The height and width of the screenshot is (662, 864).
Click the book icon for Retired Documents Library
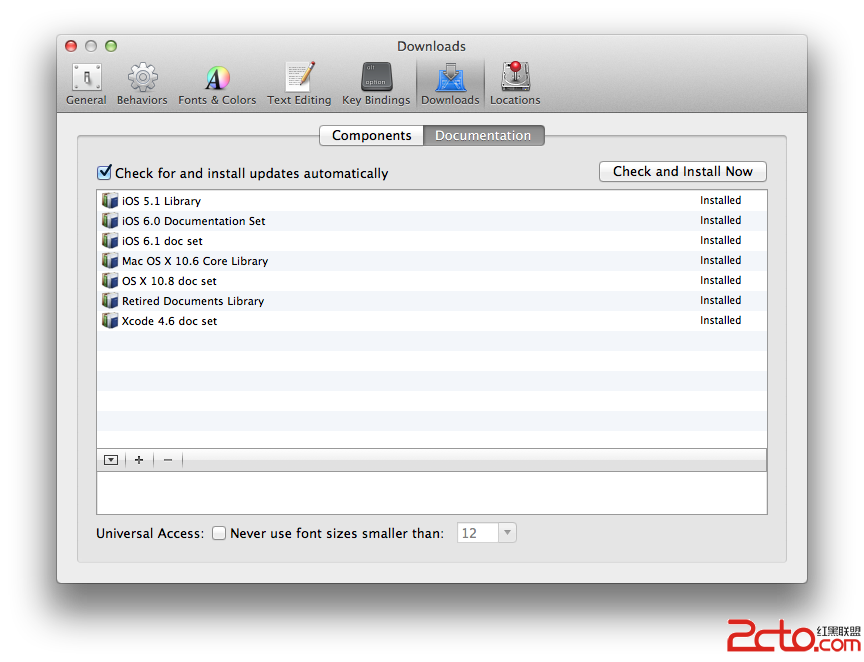[x=110, y=300]
